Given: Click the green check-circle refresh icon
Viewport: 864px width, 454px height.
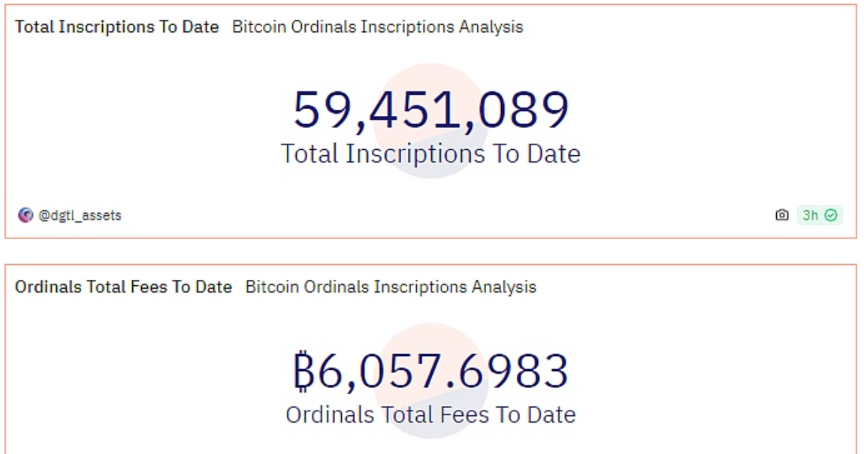Looking at the screenshot, I should [x=831, y=215].
